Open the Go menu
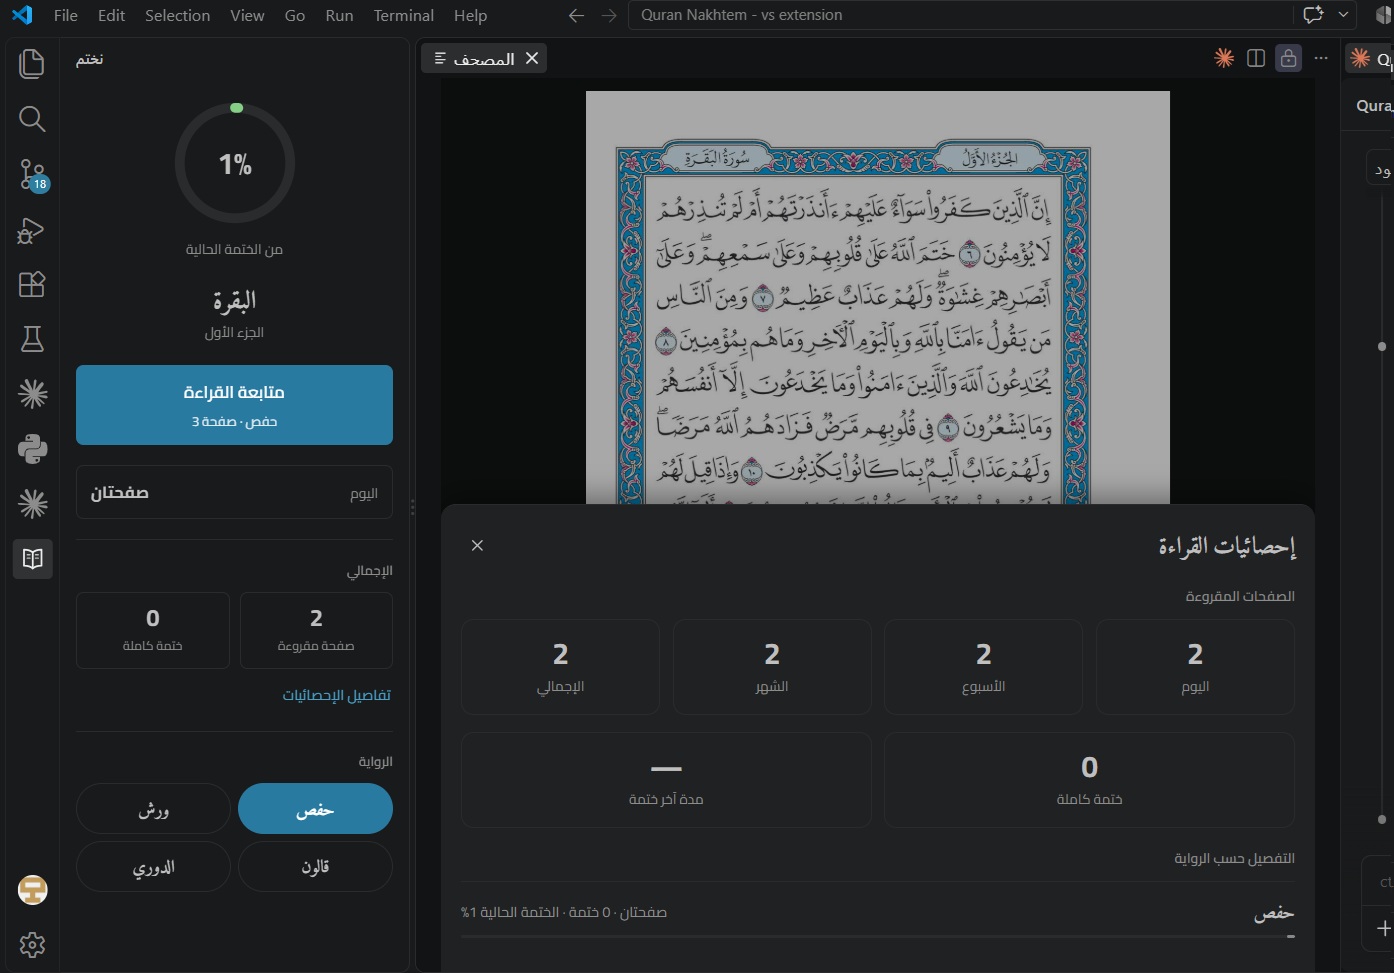Screen dimensions: 1394x973 click(x=295, y=15)
